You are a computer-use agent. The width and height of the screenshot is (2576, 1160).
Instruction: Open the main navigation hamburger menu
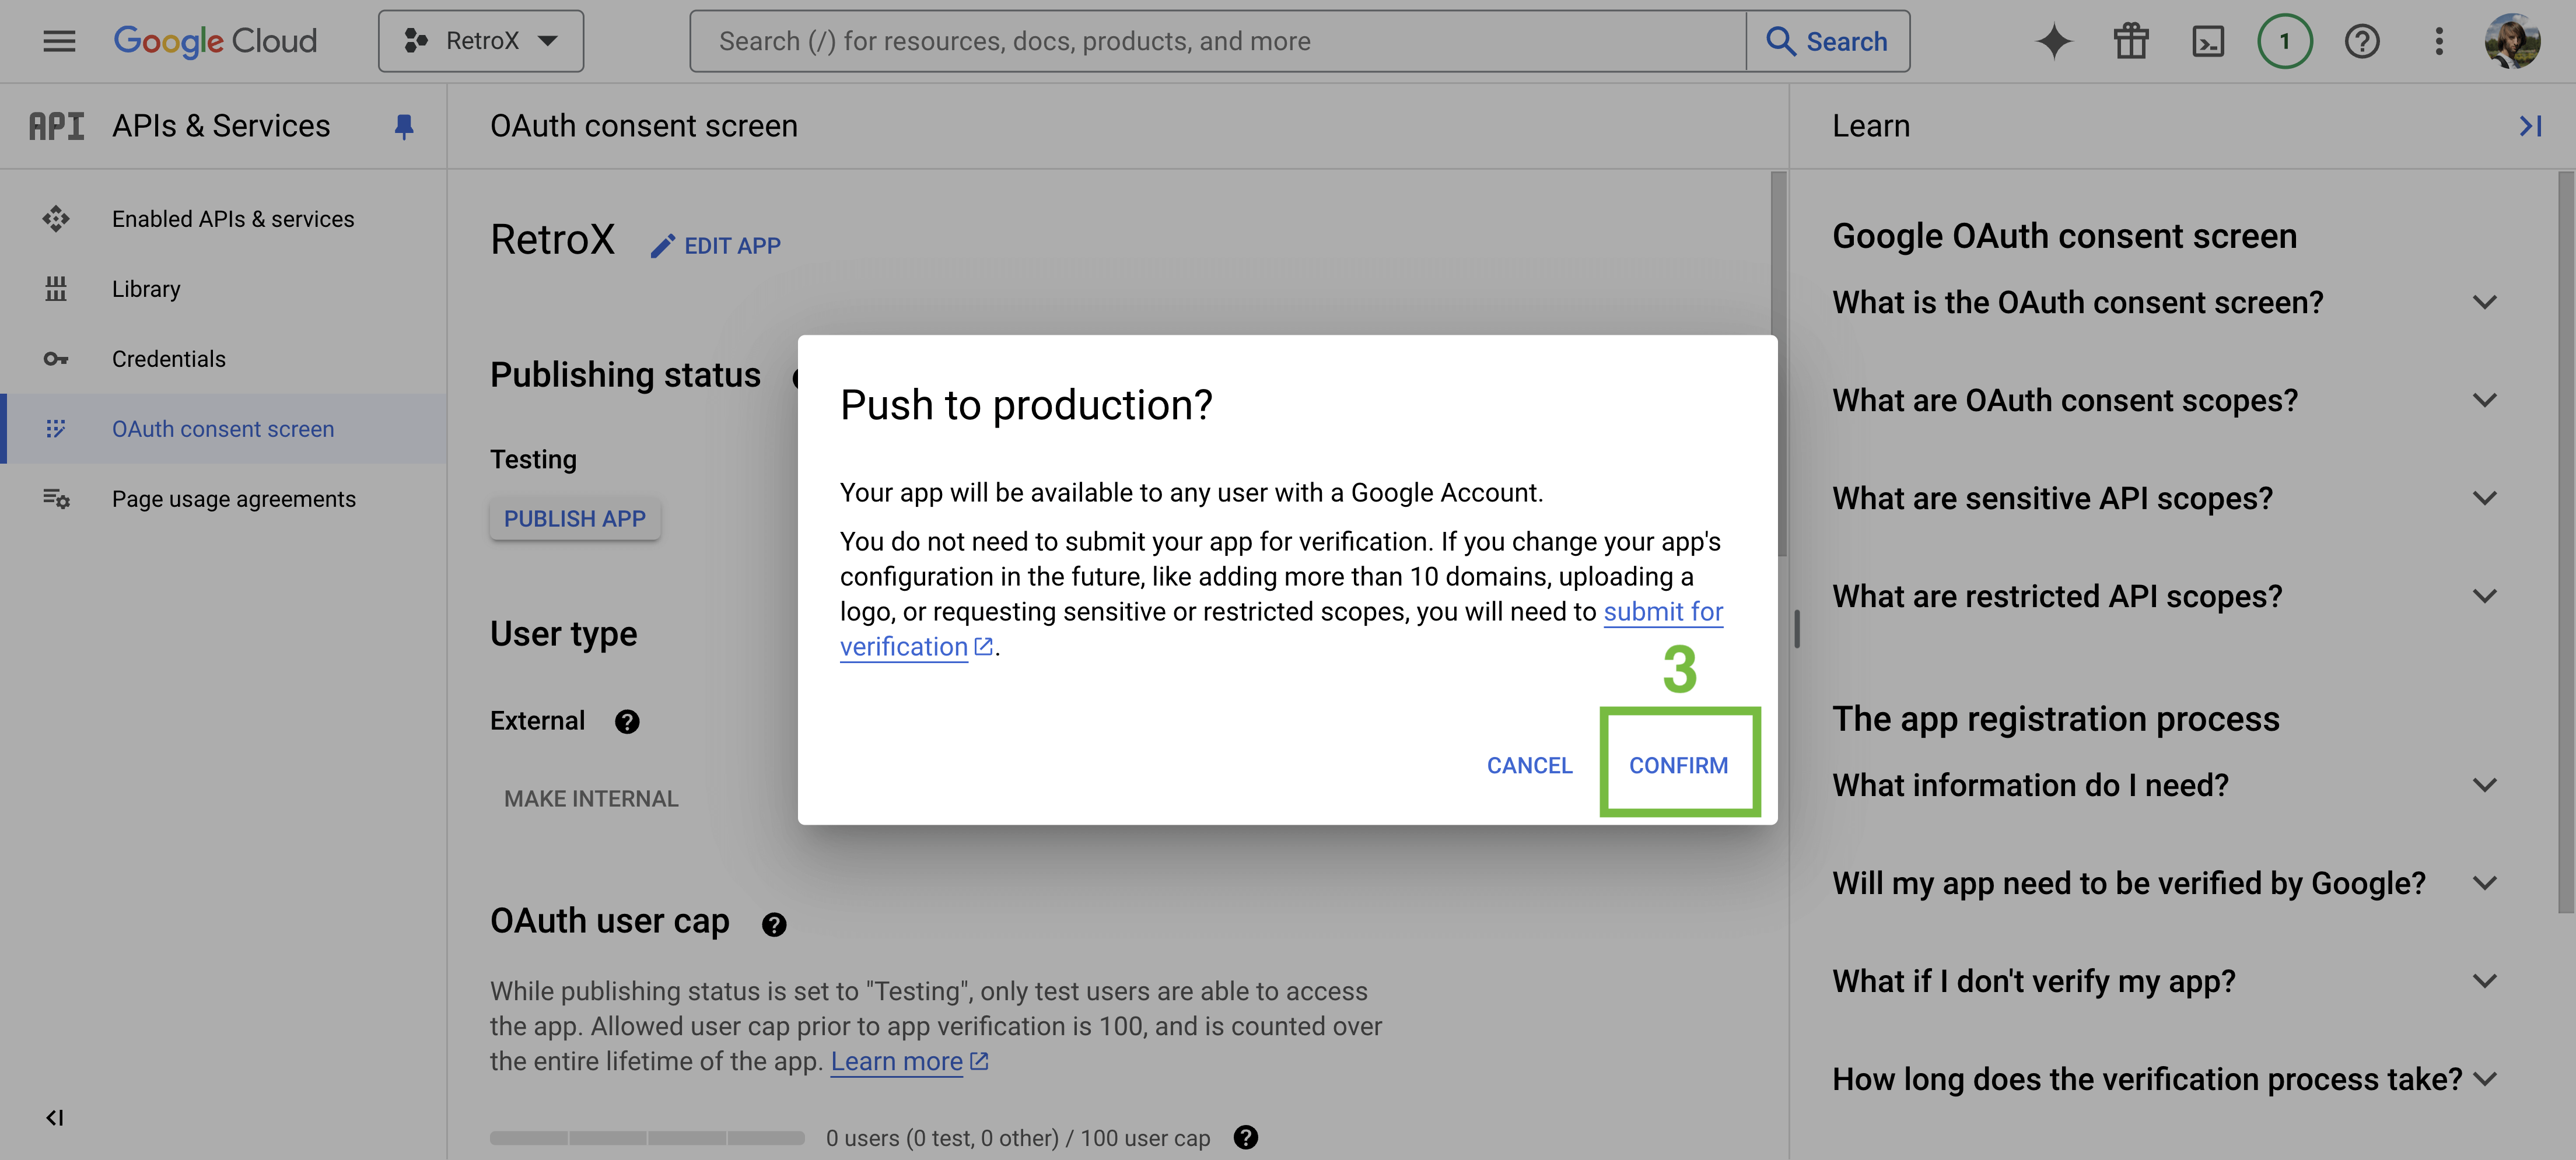coord(59,41)
